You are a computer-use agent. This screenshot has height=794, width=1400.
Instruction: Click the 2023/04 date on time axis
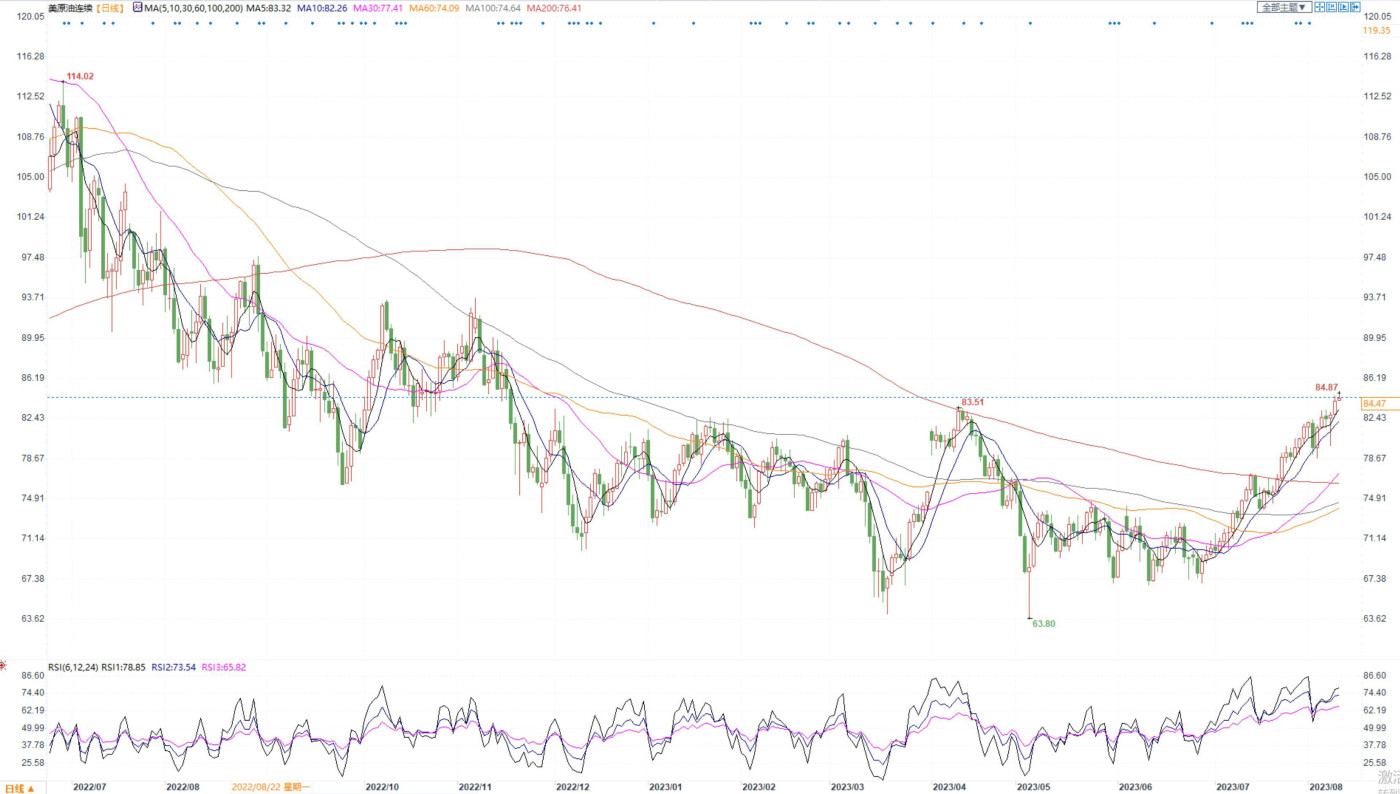click(x=947, y=788)
